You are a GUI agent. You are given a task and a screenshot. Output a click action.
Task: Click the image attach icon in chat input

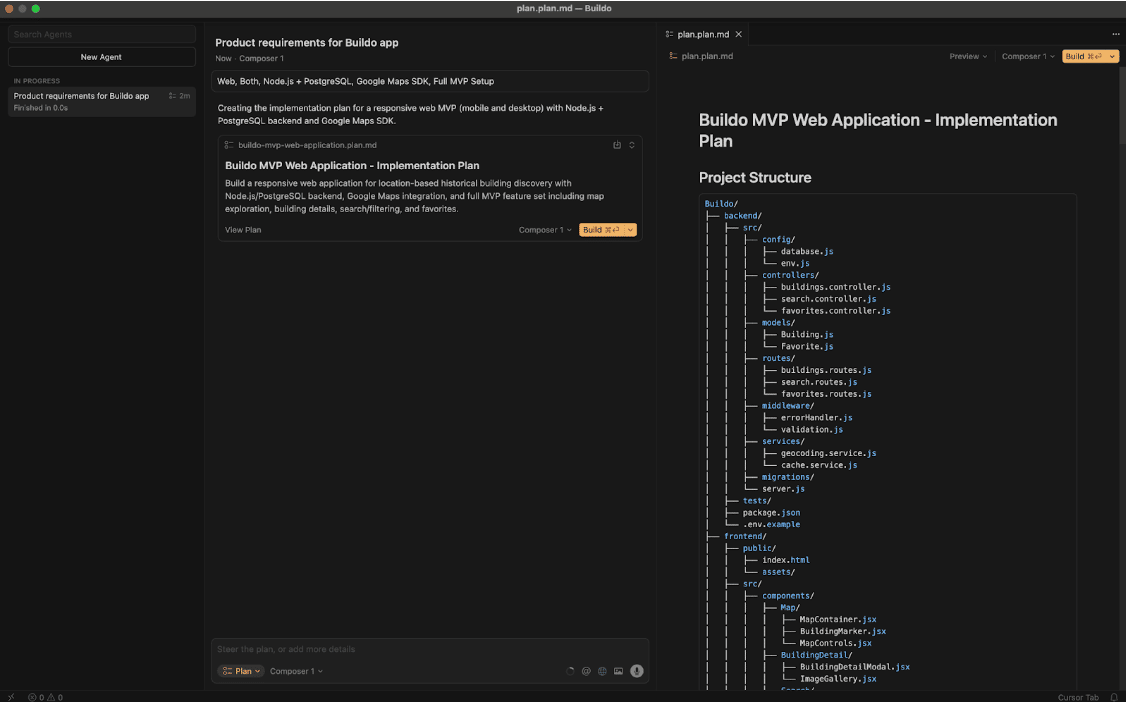pos(618,671)
